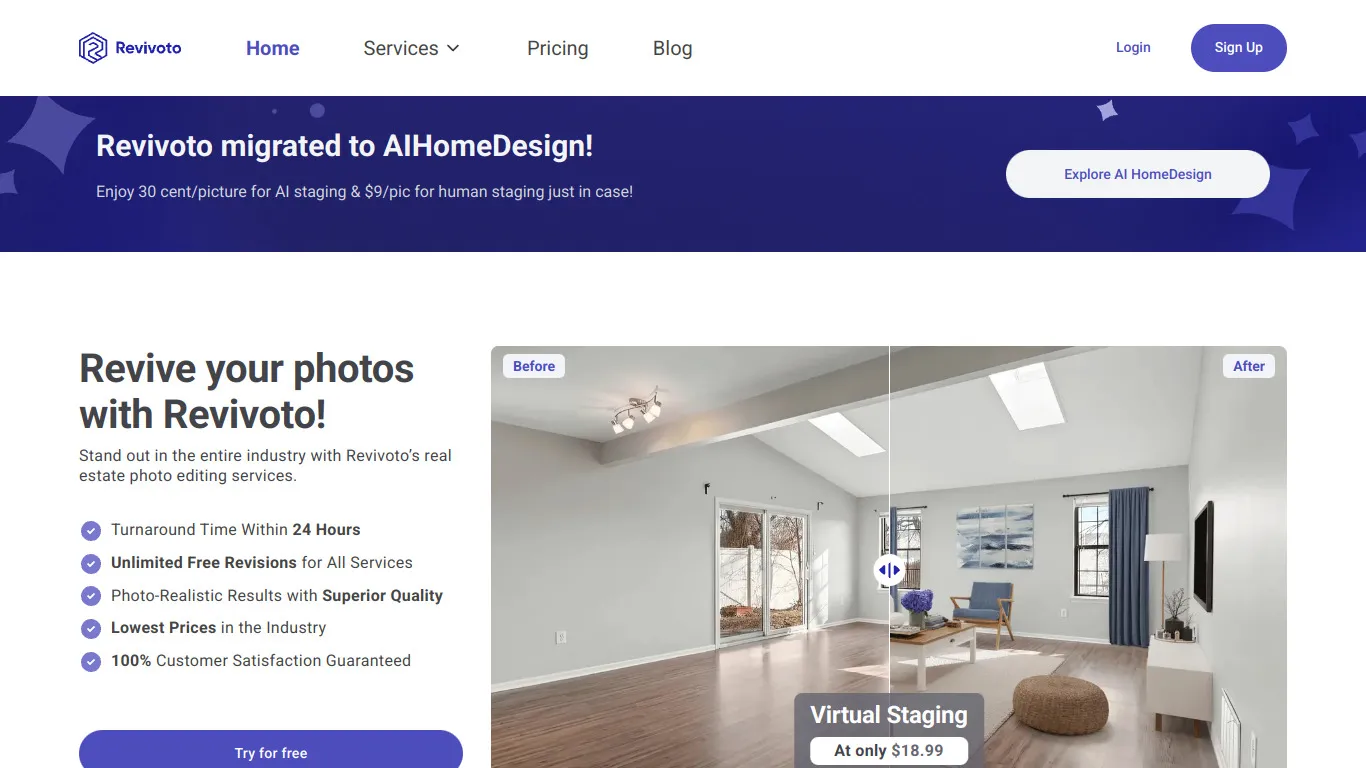Viewport: 1366px width, 768px height.
Task: Visit the Blog page
Action: pos(673,48)
